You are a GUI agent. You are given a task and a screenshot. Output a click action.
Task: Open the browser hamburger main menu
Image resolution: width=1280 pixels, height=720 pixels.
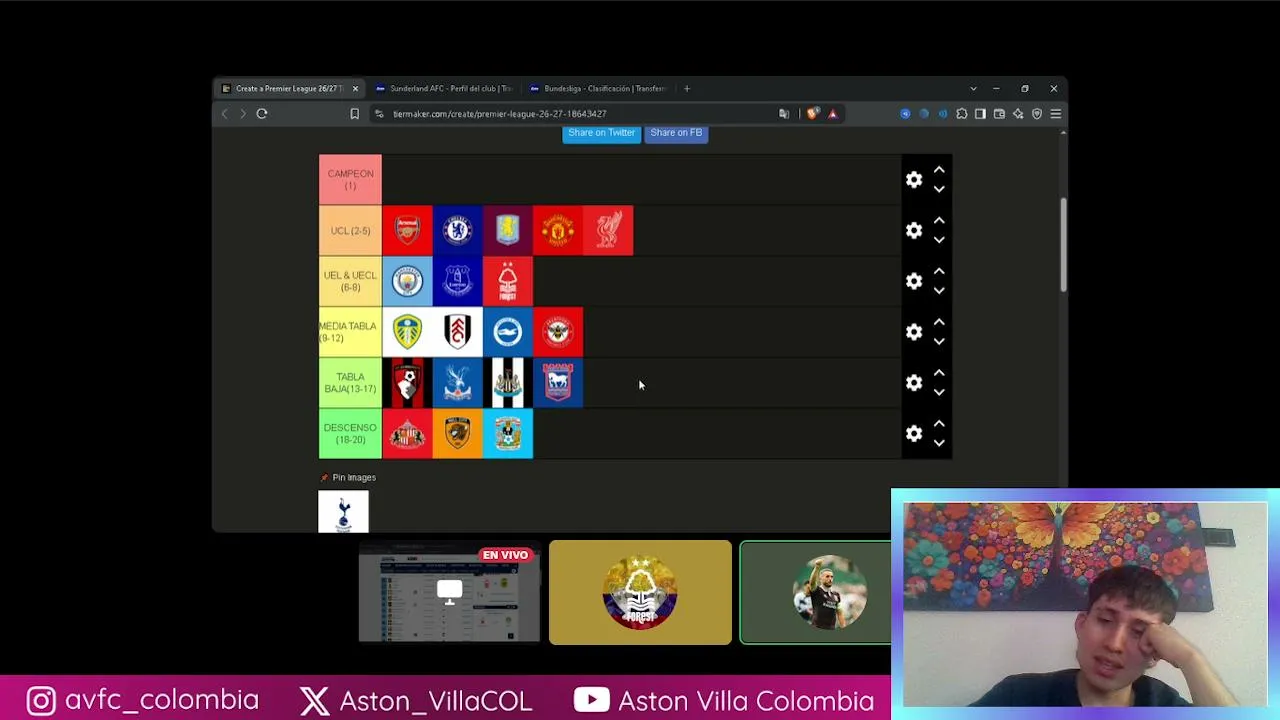pyautogui.click(x=1055, y=114)
